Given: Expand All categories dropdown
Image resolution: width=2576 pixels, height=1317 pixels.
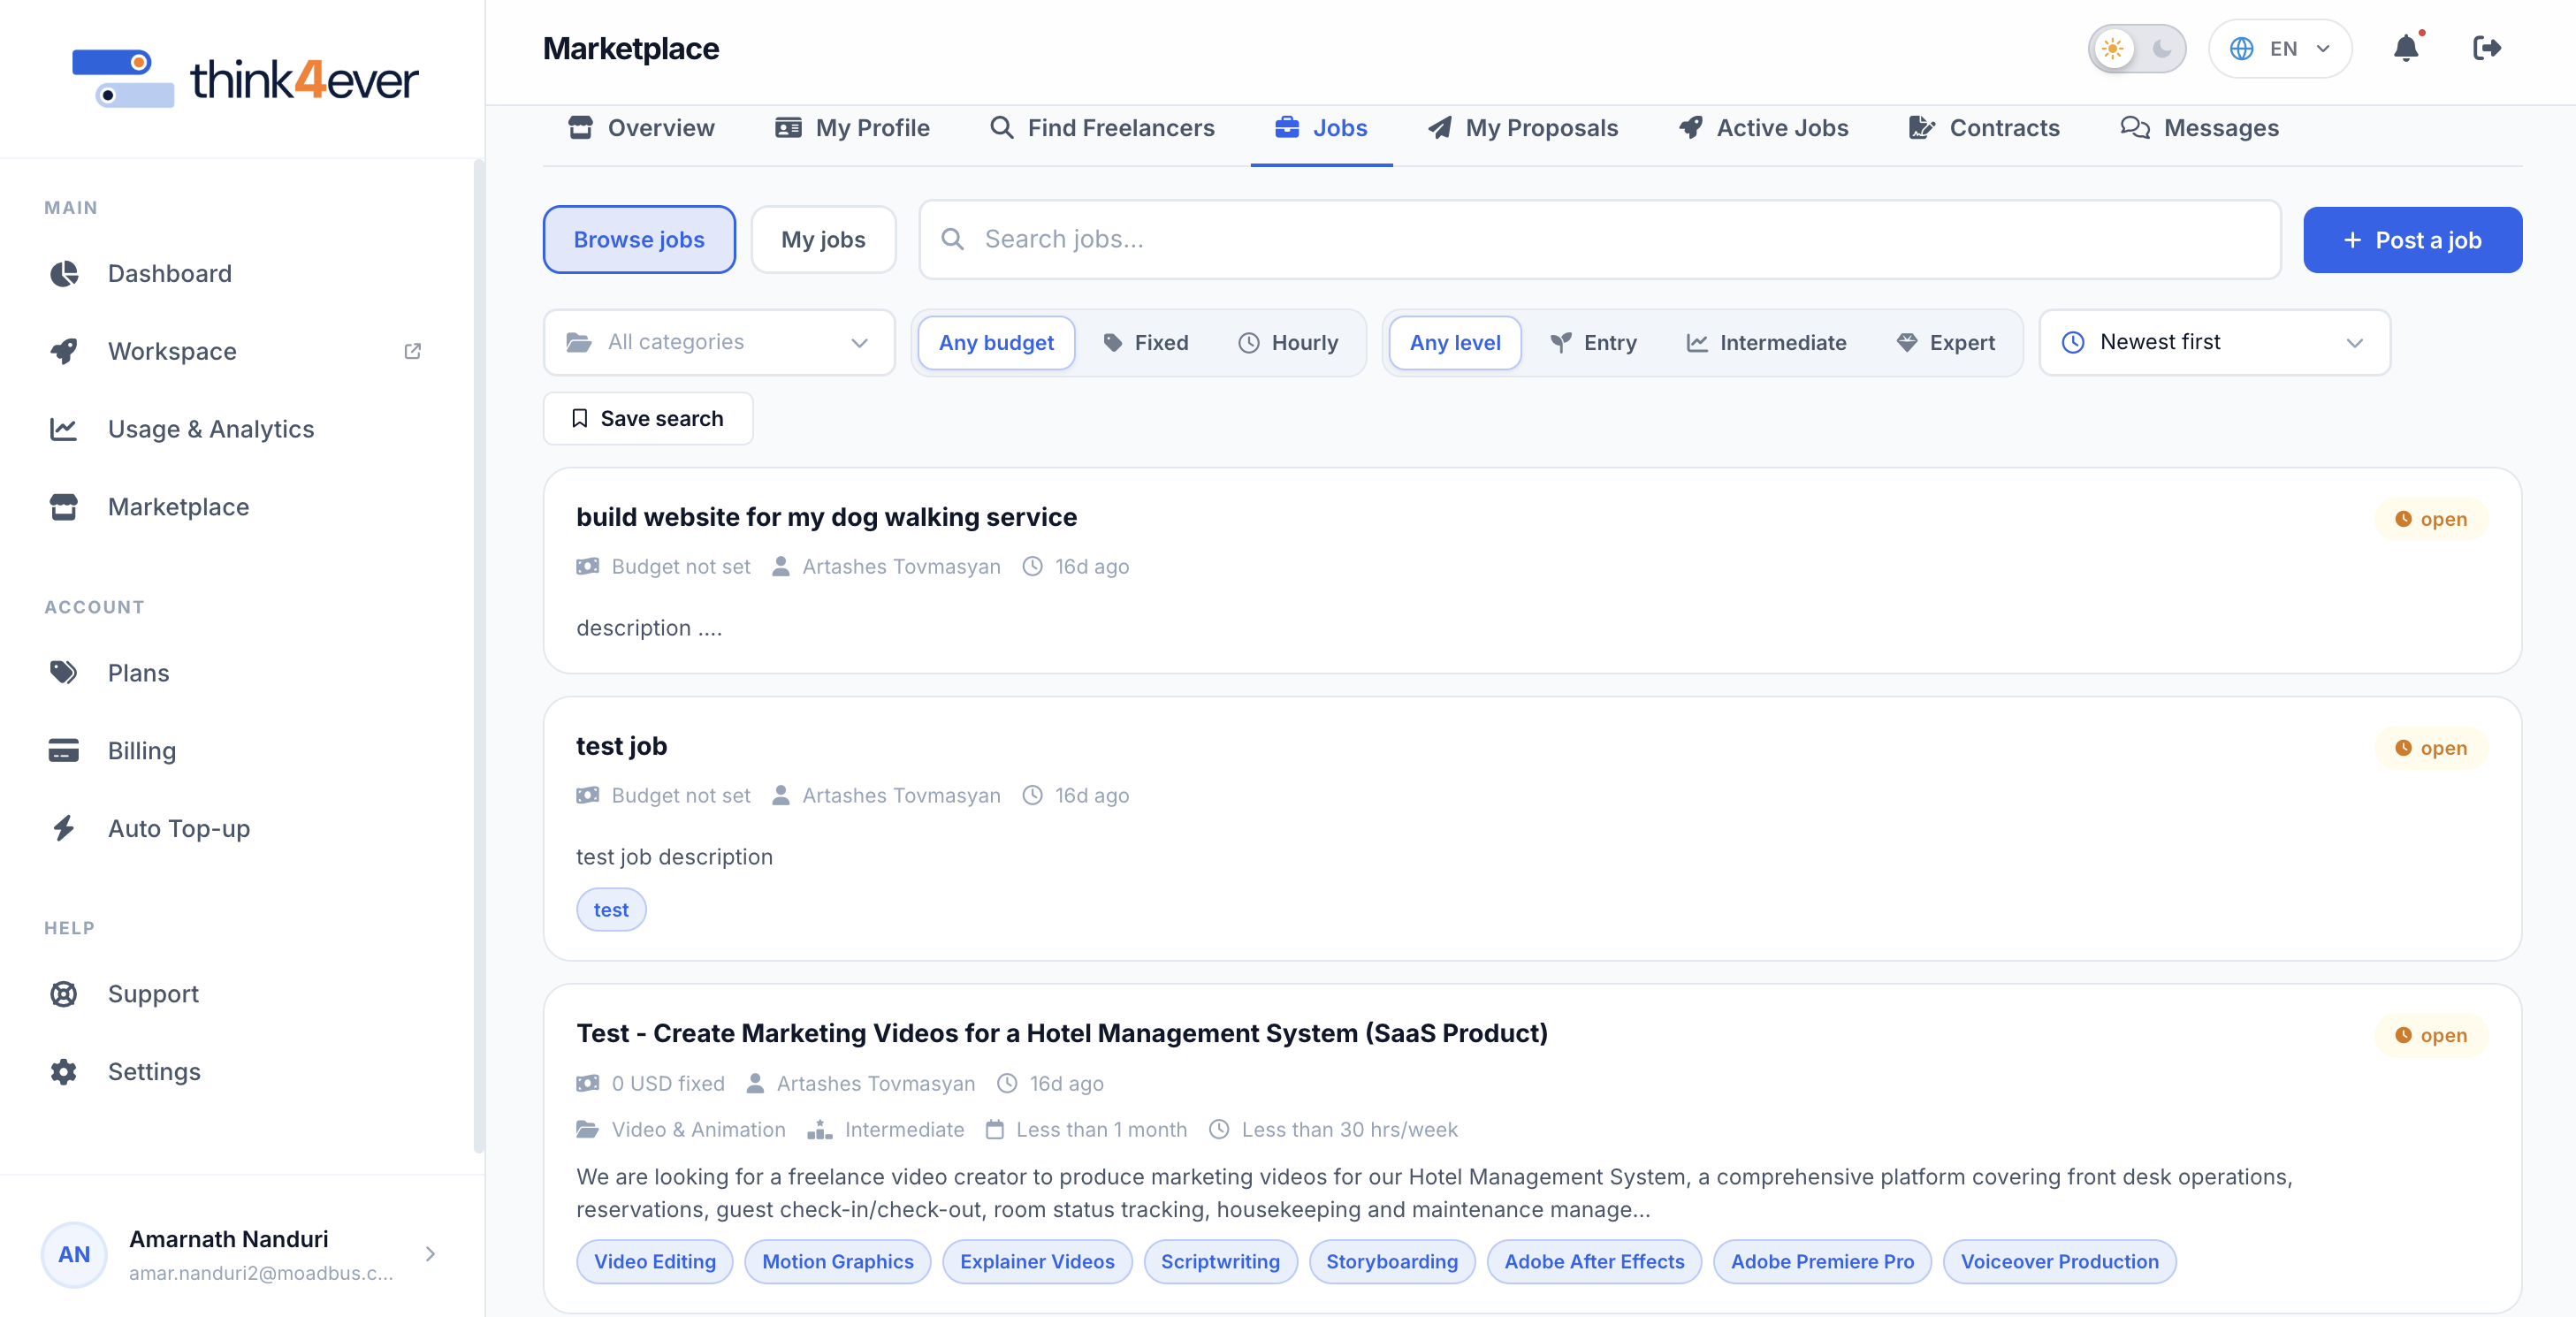Looking at the screenshot, I should (x=718, y=342).
